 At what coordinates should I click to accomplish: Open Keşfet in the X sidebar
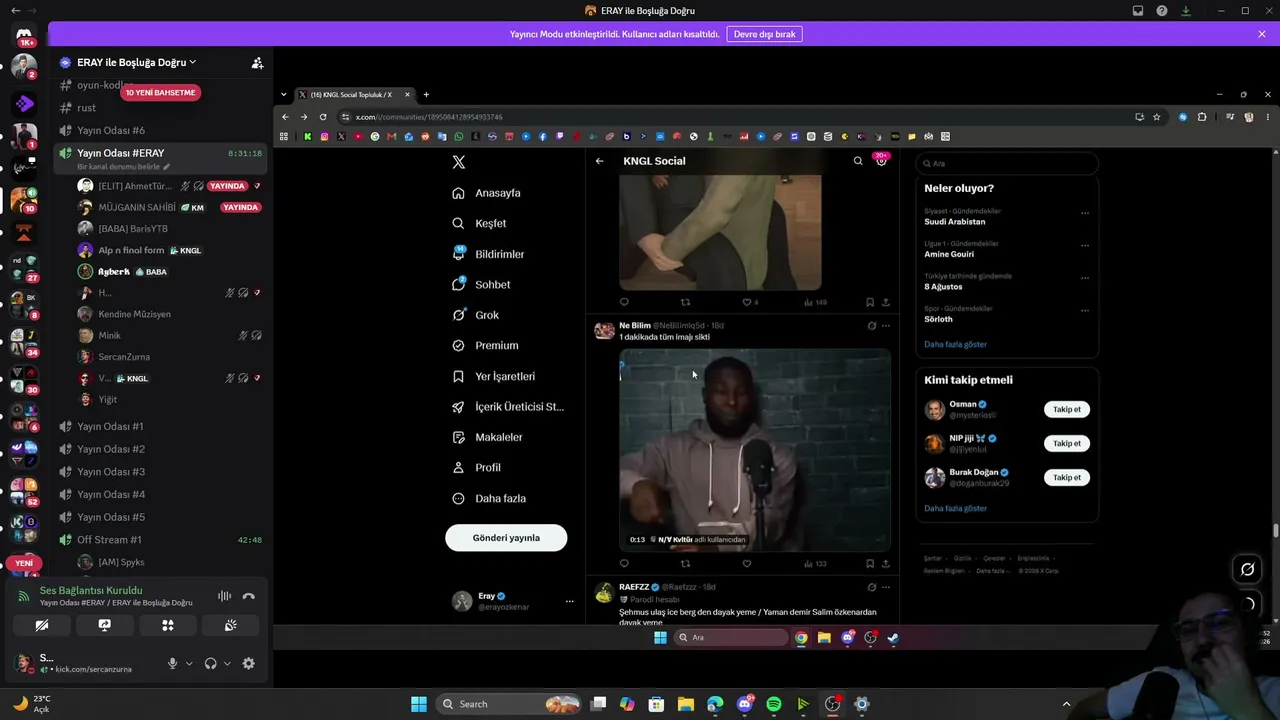[479, 223]
